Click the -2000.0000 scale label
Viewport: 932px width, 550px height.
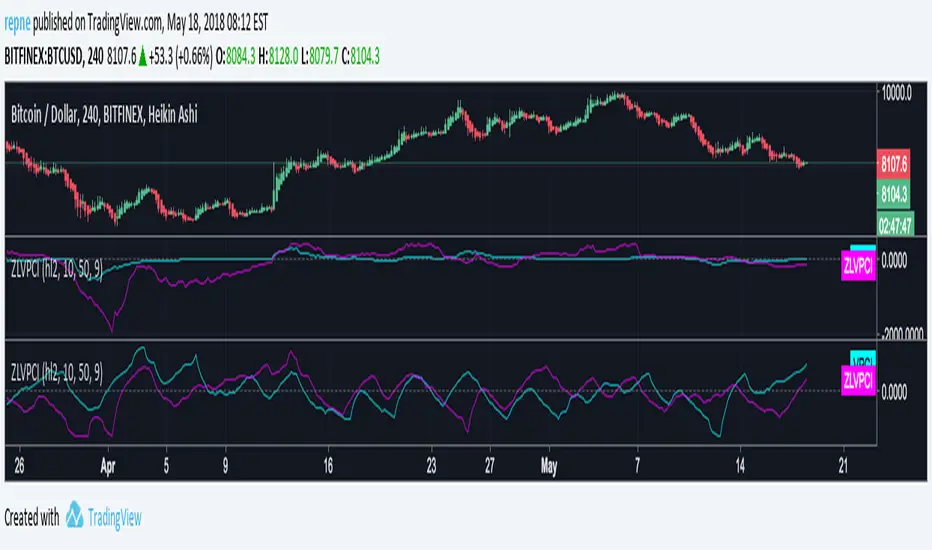(903, 337)
